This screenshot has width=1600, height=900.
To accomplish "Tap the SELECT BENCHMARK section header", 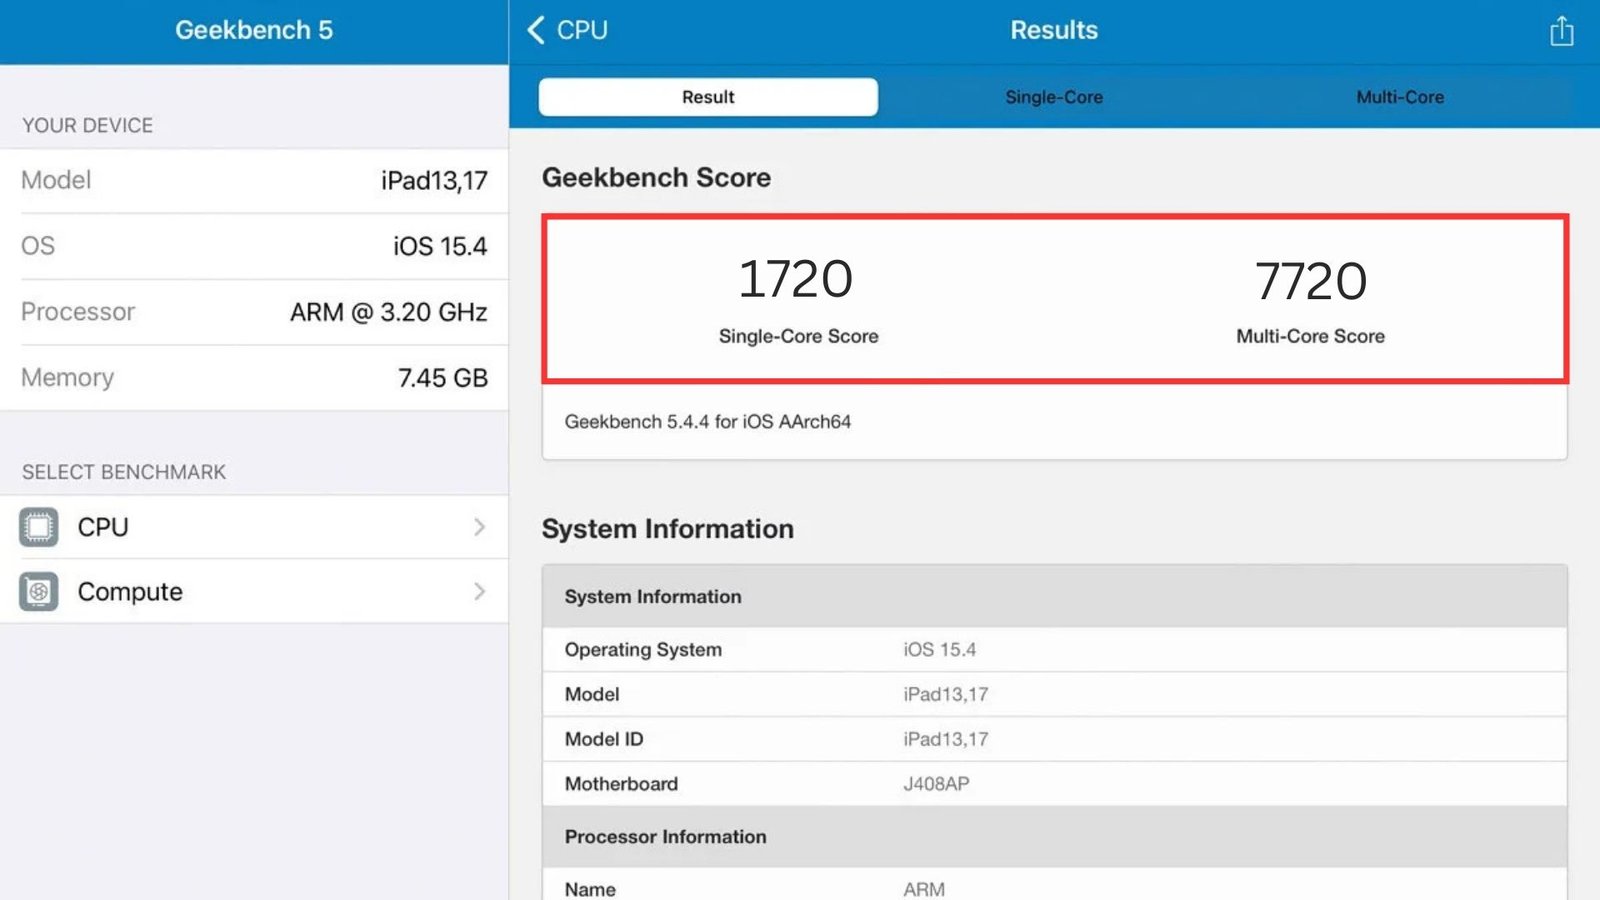I will (x=124, y=472).
